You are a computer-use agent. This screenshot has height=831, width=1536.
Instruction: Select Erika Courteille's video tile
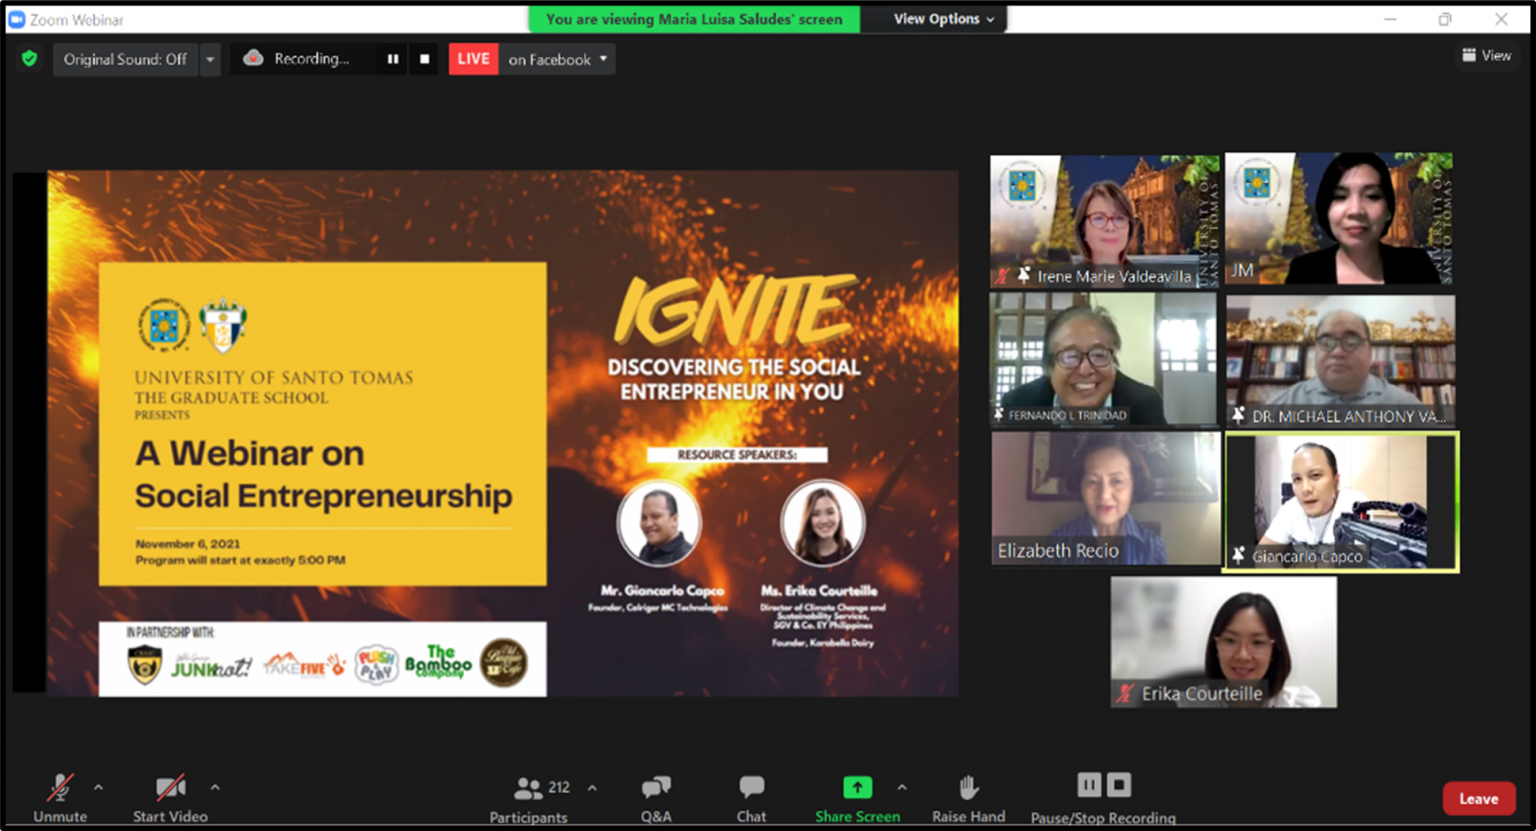coord(1224,642)
